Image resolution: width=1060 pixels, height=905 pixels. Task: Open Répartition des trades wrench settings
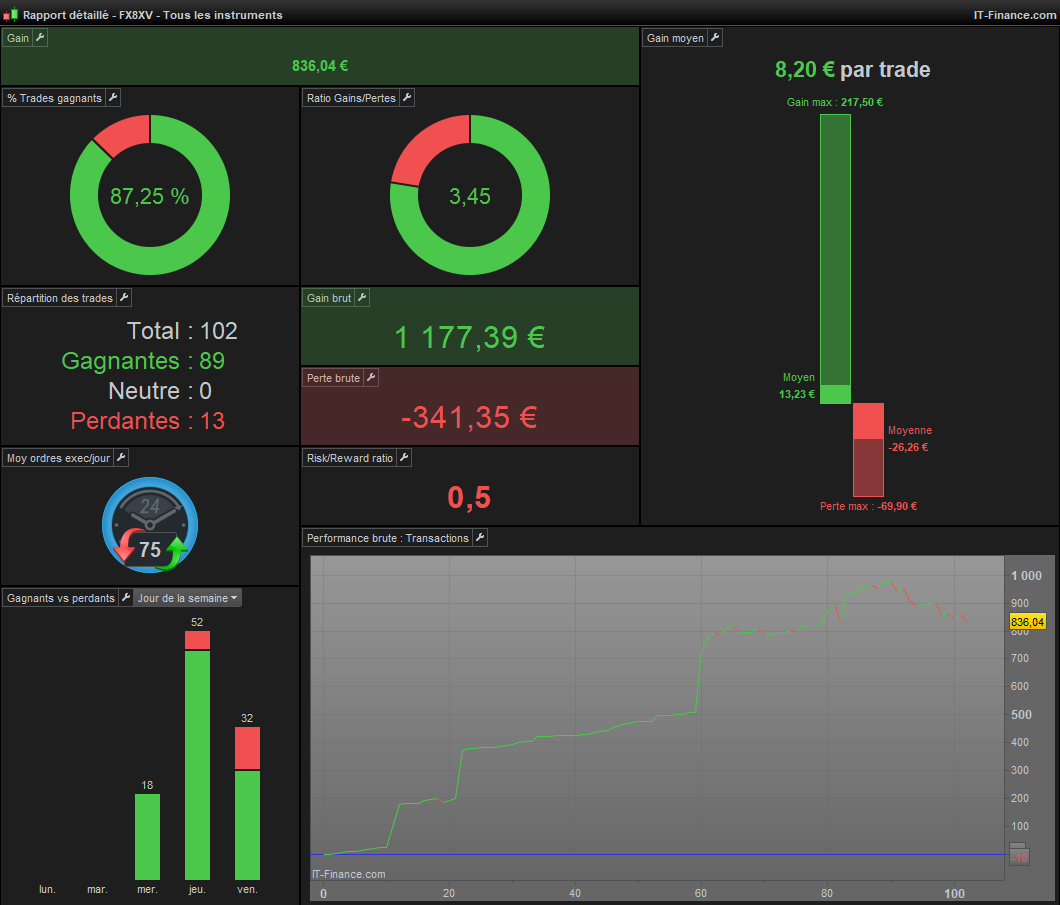124,298
